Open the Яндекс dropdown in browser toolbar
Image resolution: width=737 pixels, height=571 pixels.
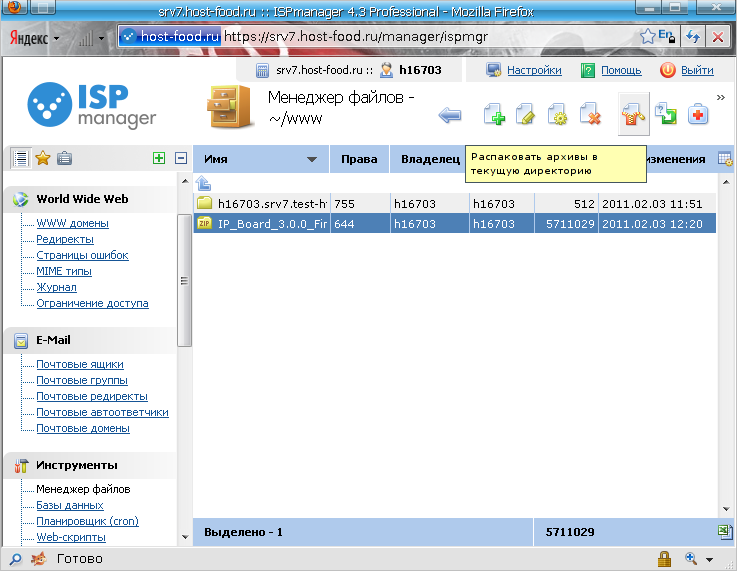tap(36, 37)
